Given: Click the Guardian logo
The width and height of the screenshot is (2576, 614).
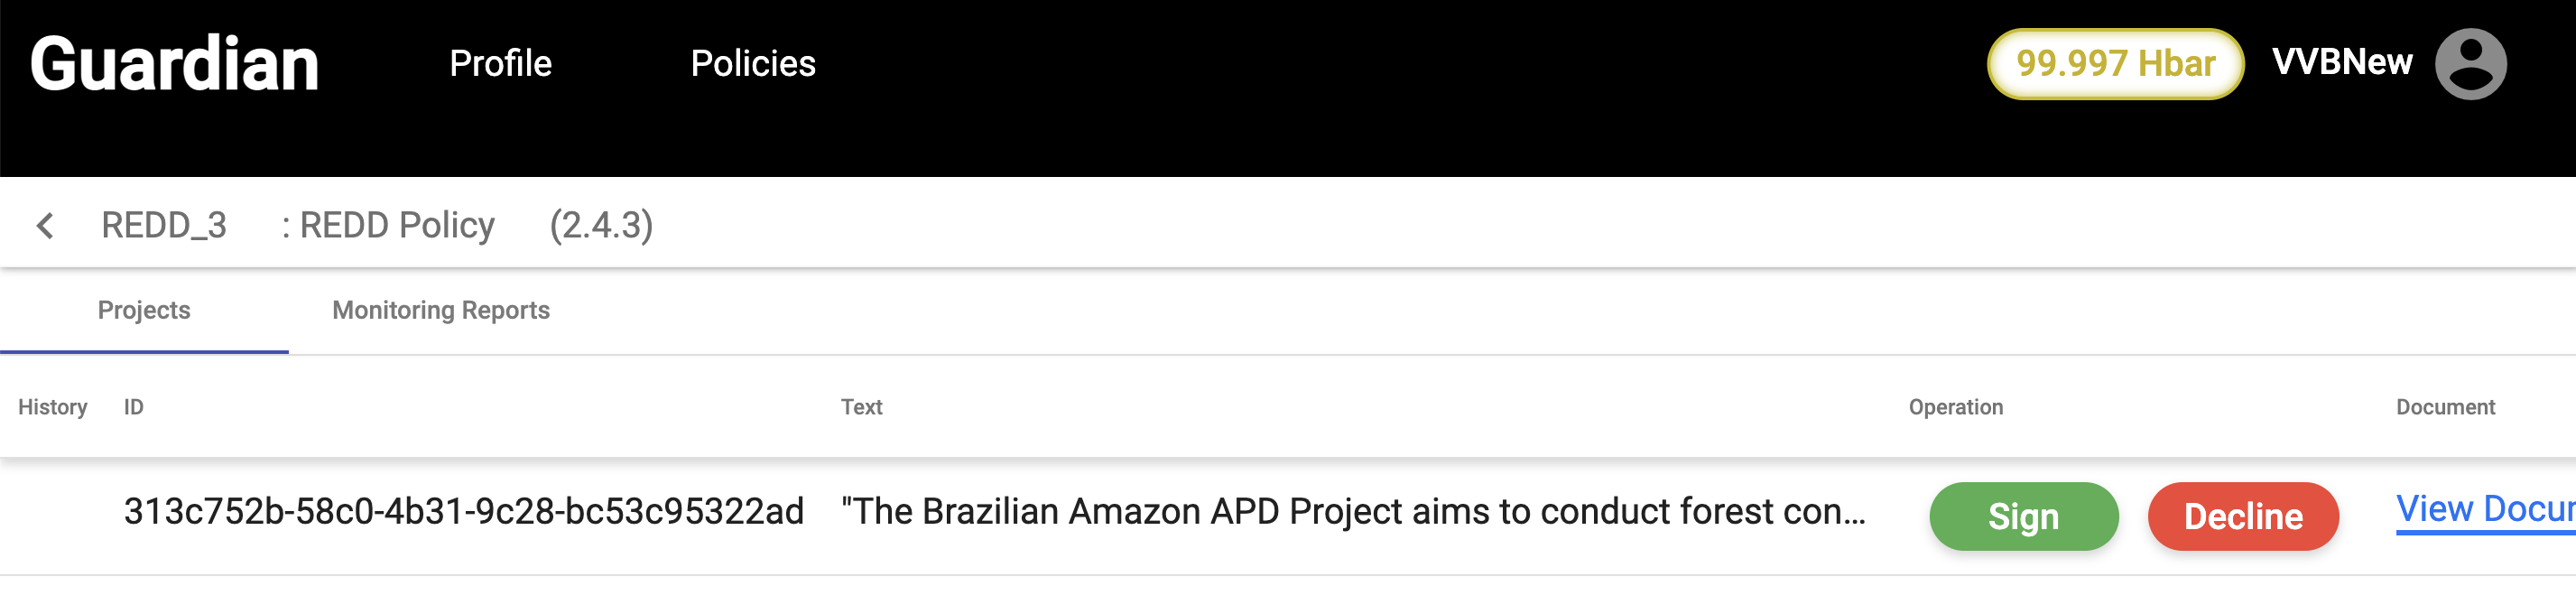Looking at the screenshot, I should 174,64.
